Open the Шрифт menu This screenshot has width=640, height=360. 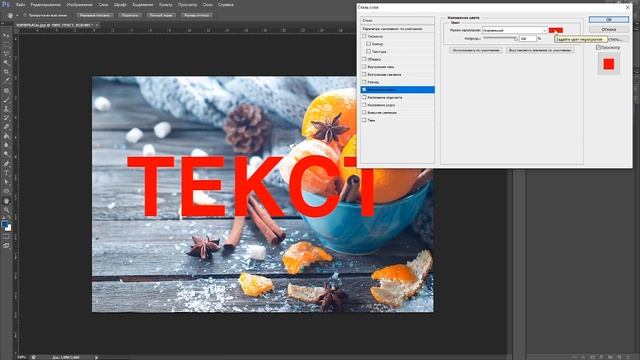120,4
